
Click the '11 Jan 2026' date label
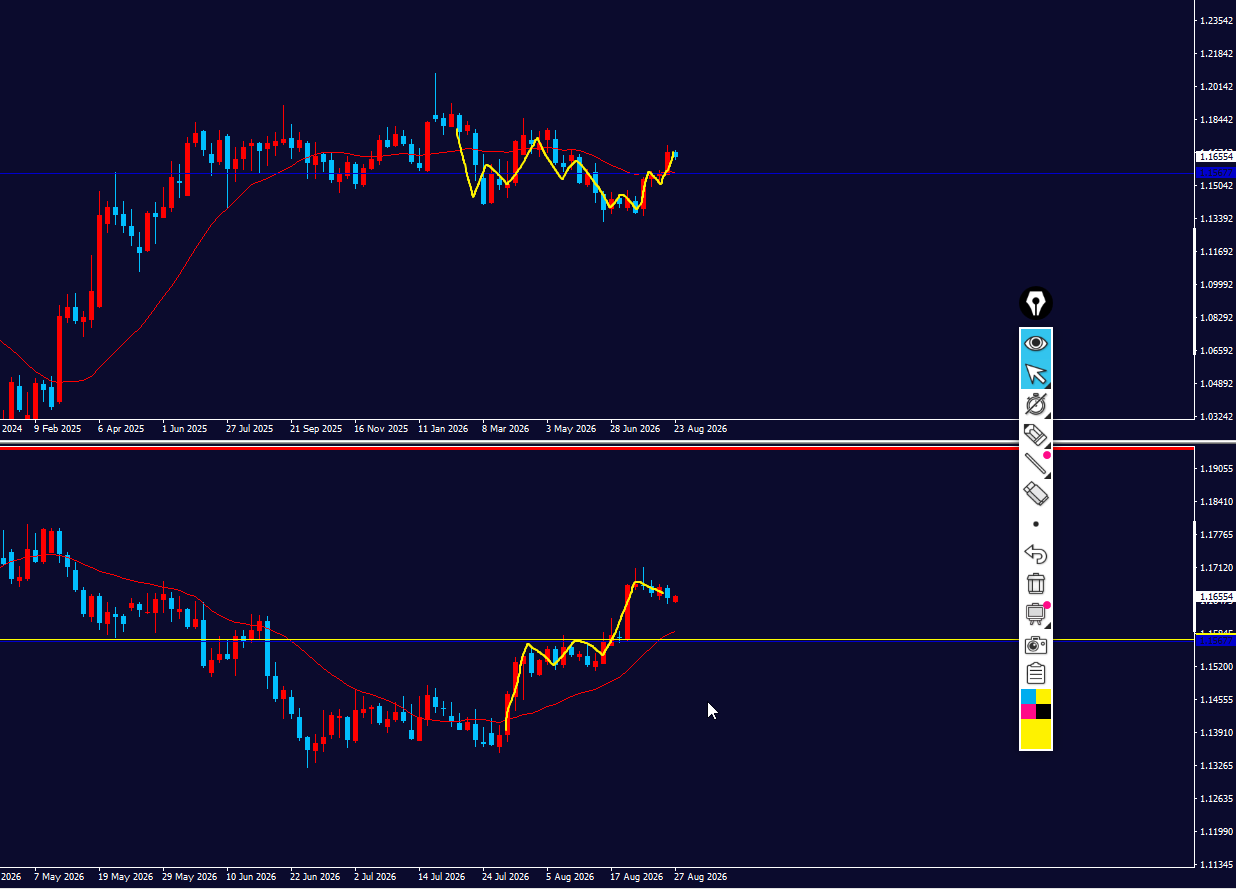coord(444,429)
